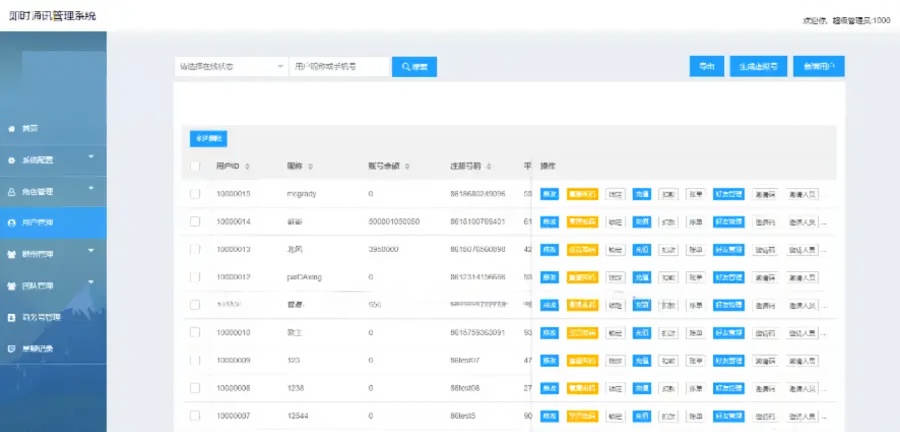The image size is (900, 432).
Task: Click the blue export button at top right
Action: (706, 67)
